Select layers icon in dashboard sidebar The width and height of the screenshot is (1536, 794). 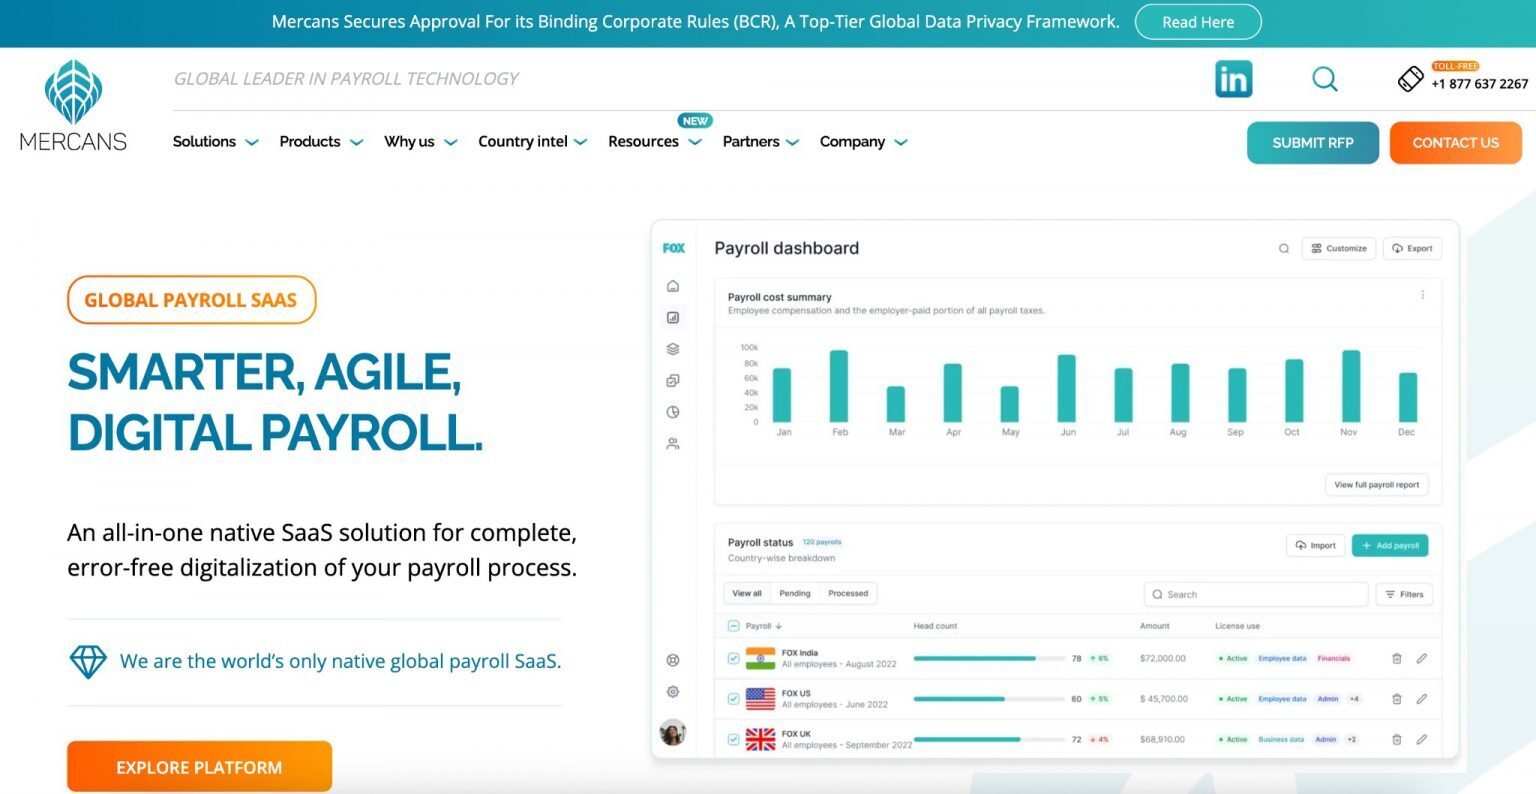[x=673, y=349]
